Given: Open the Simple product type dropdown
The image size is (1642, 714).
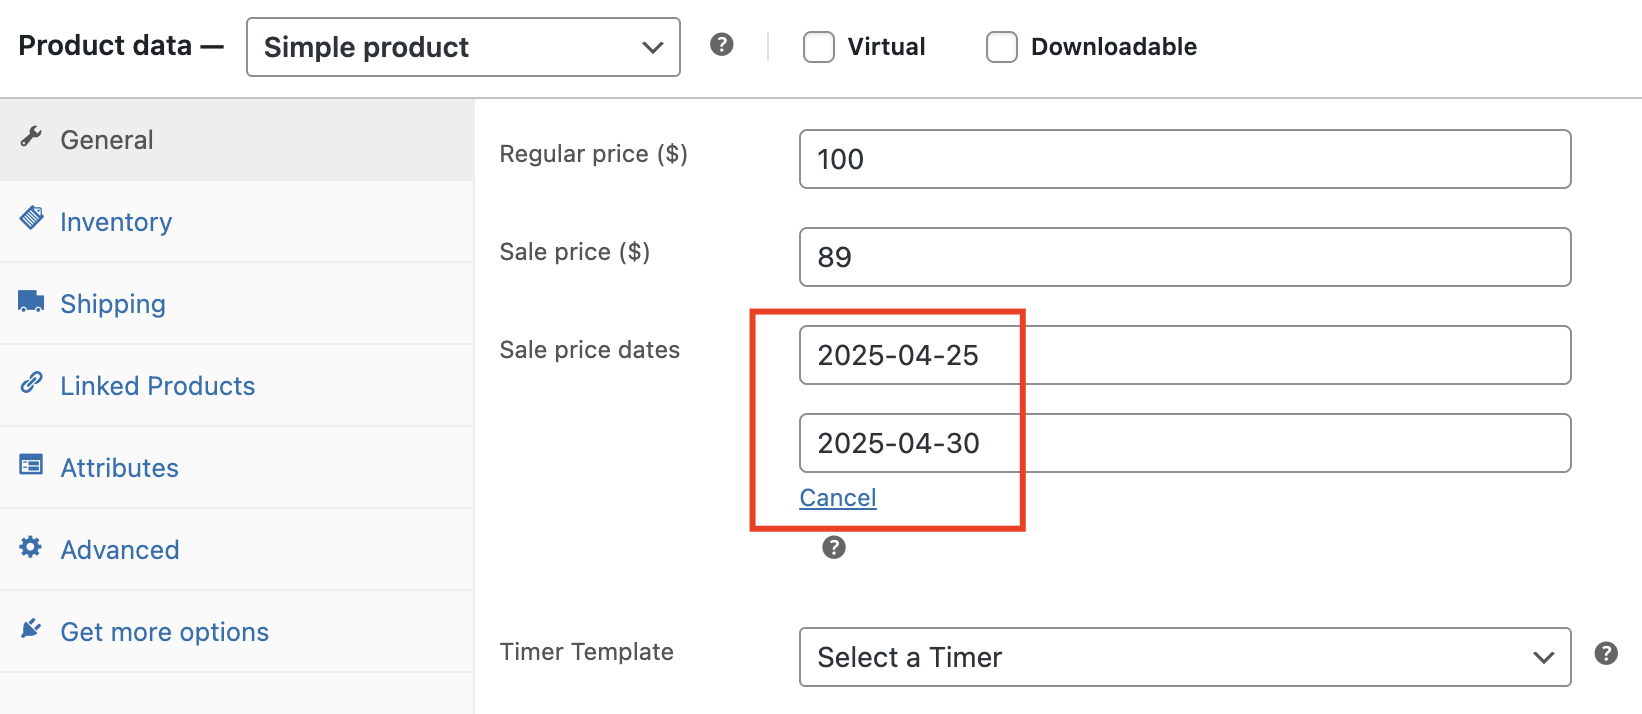Looking at the screenshot, I should (463, 47).
